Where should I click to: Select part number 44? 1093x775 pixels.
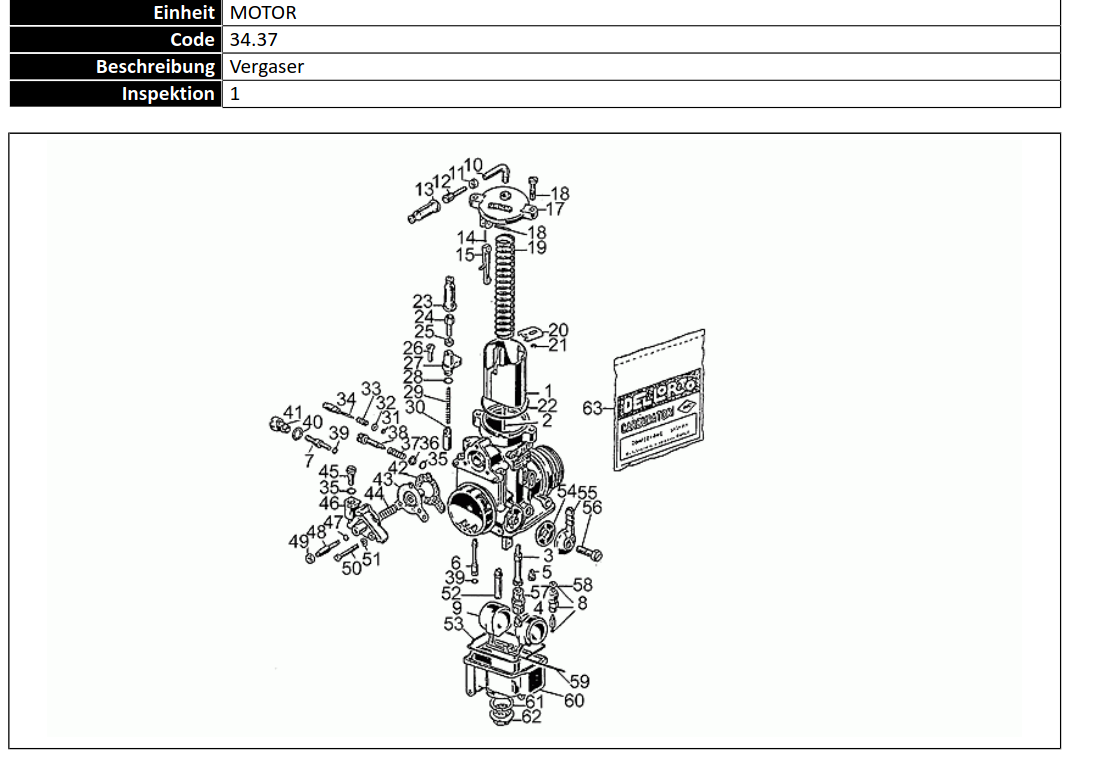click(x=374, y=494)
